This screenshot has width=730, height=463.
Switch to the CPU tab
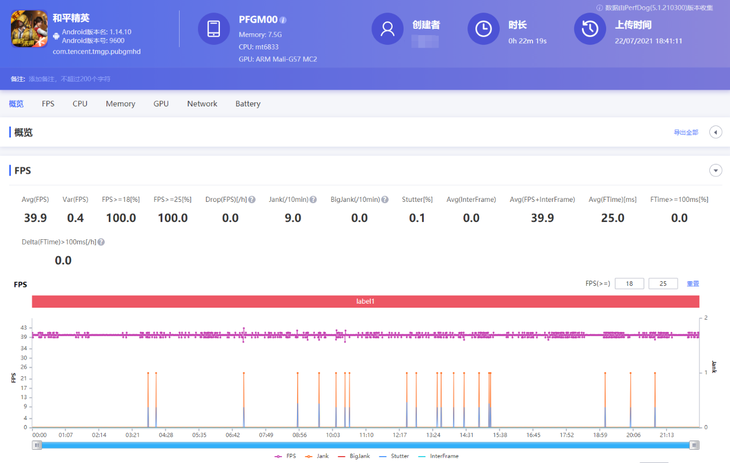[x=80, y=104]
